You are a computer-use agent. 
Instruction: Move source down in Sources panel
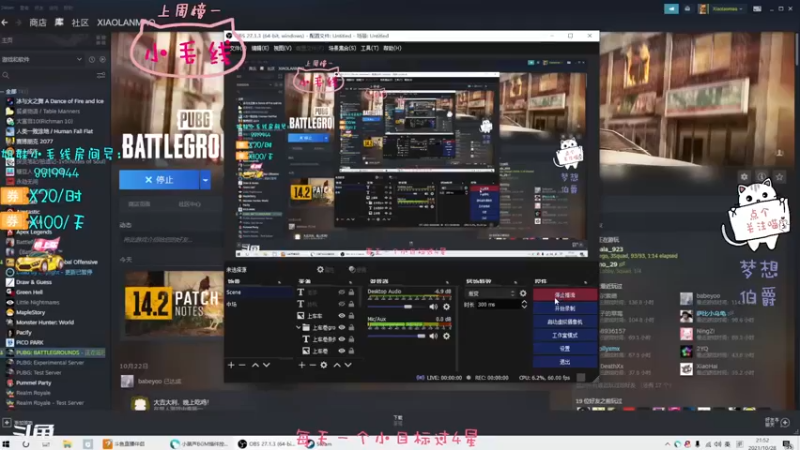point(348,365)
